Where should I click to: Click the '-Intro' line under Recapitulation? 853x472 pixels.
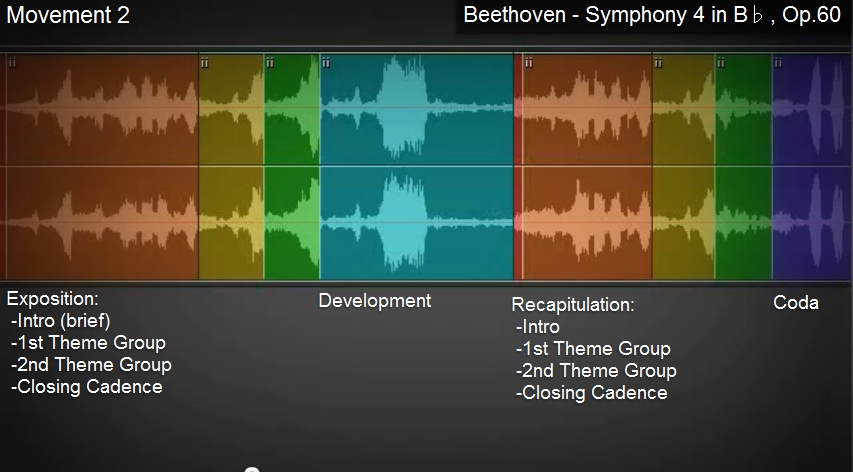[537, 327]
